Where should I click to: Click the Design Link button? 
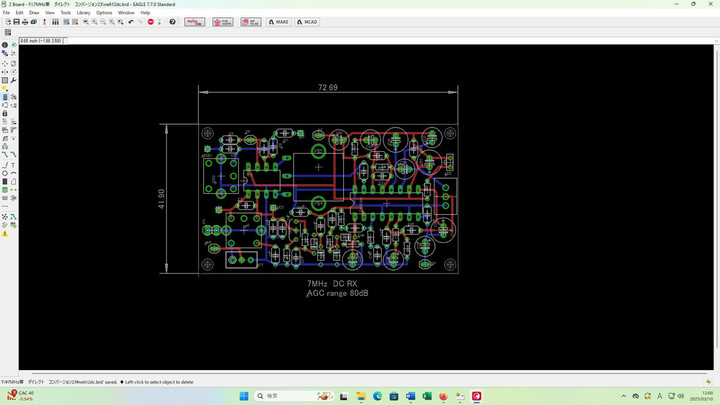pyautogui.click(x=195, y=22)
